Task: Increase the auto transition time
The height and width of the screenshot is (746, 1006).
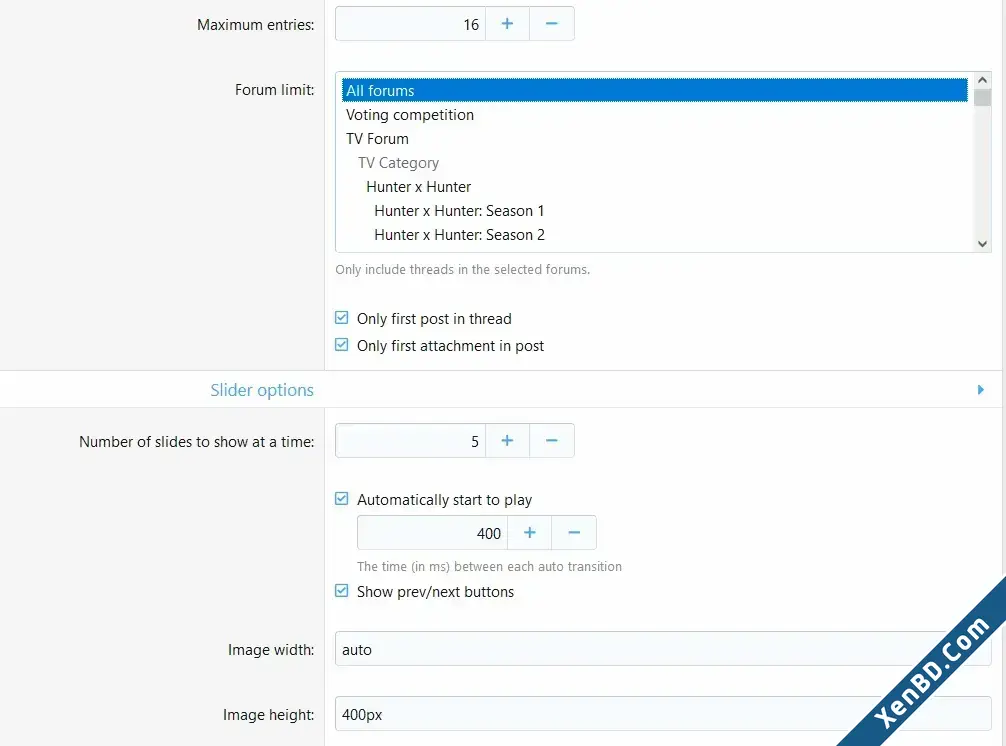Action: point(529,532)
